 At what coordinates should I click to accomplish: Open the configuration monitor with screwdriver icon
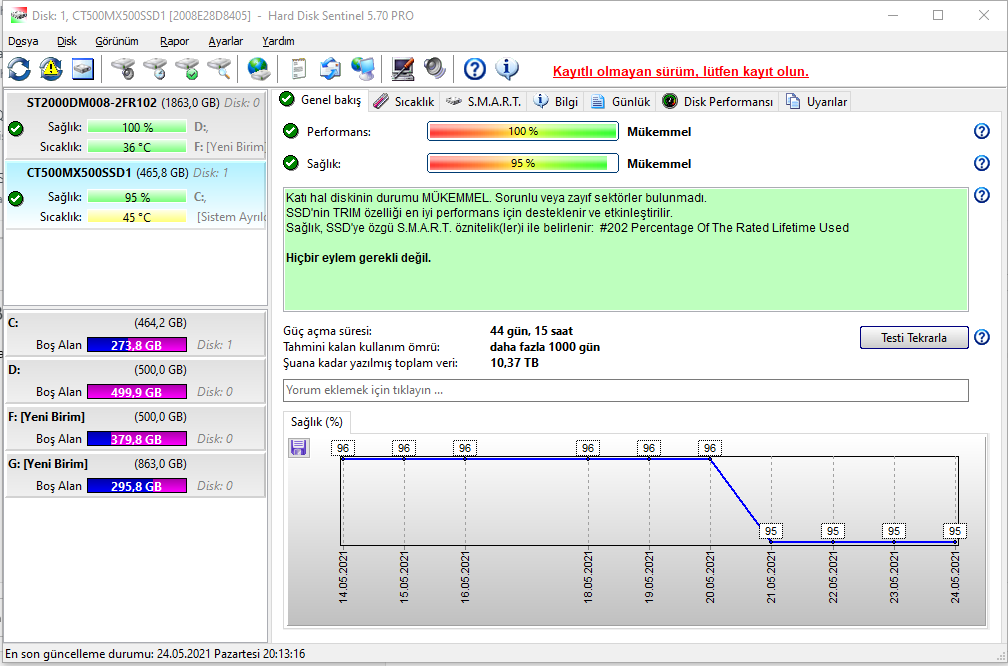coord(403,69)
